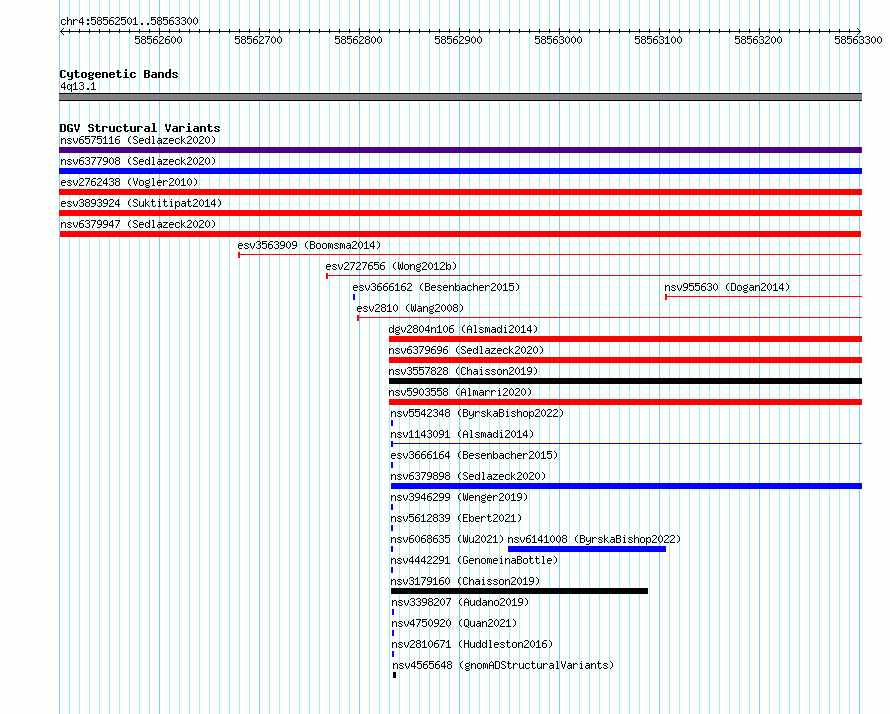Click the black nsv3179160 feature bar
This screenshot has width=890, height=714.
[519, 591]
